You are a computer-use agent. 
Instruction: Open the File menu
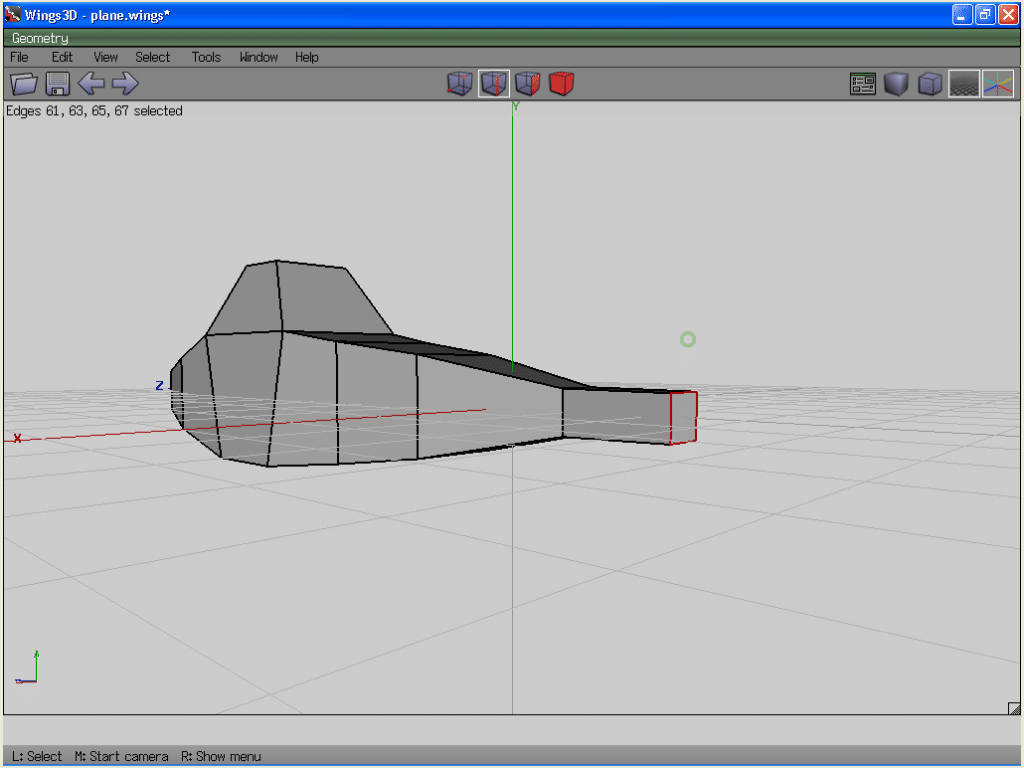click(19, 57)
